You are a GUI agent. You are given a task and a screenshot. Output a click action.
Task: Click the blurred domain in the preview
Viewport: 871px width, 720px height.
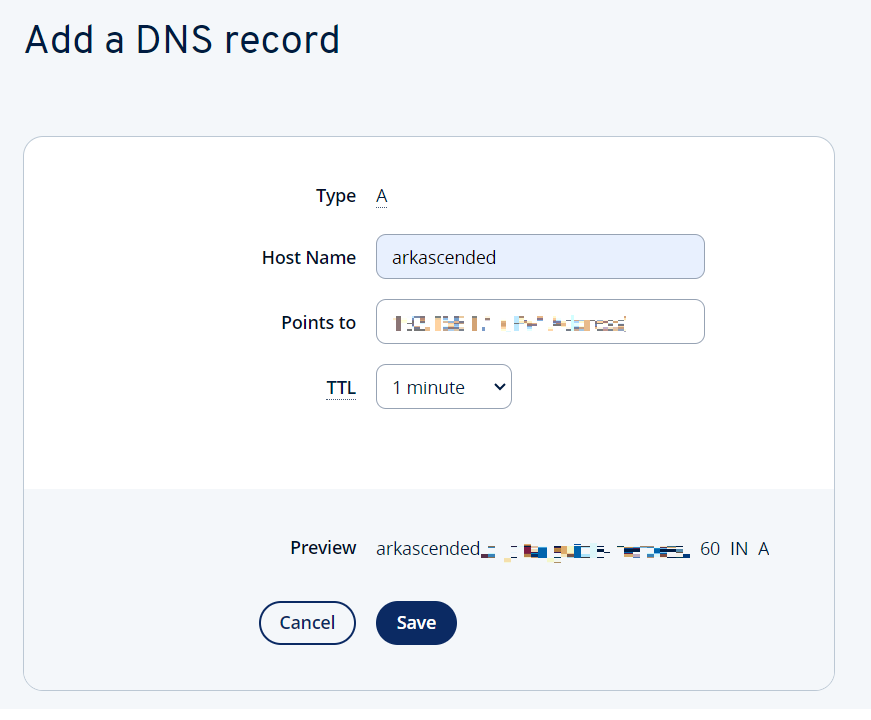[x=585, y=551]
